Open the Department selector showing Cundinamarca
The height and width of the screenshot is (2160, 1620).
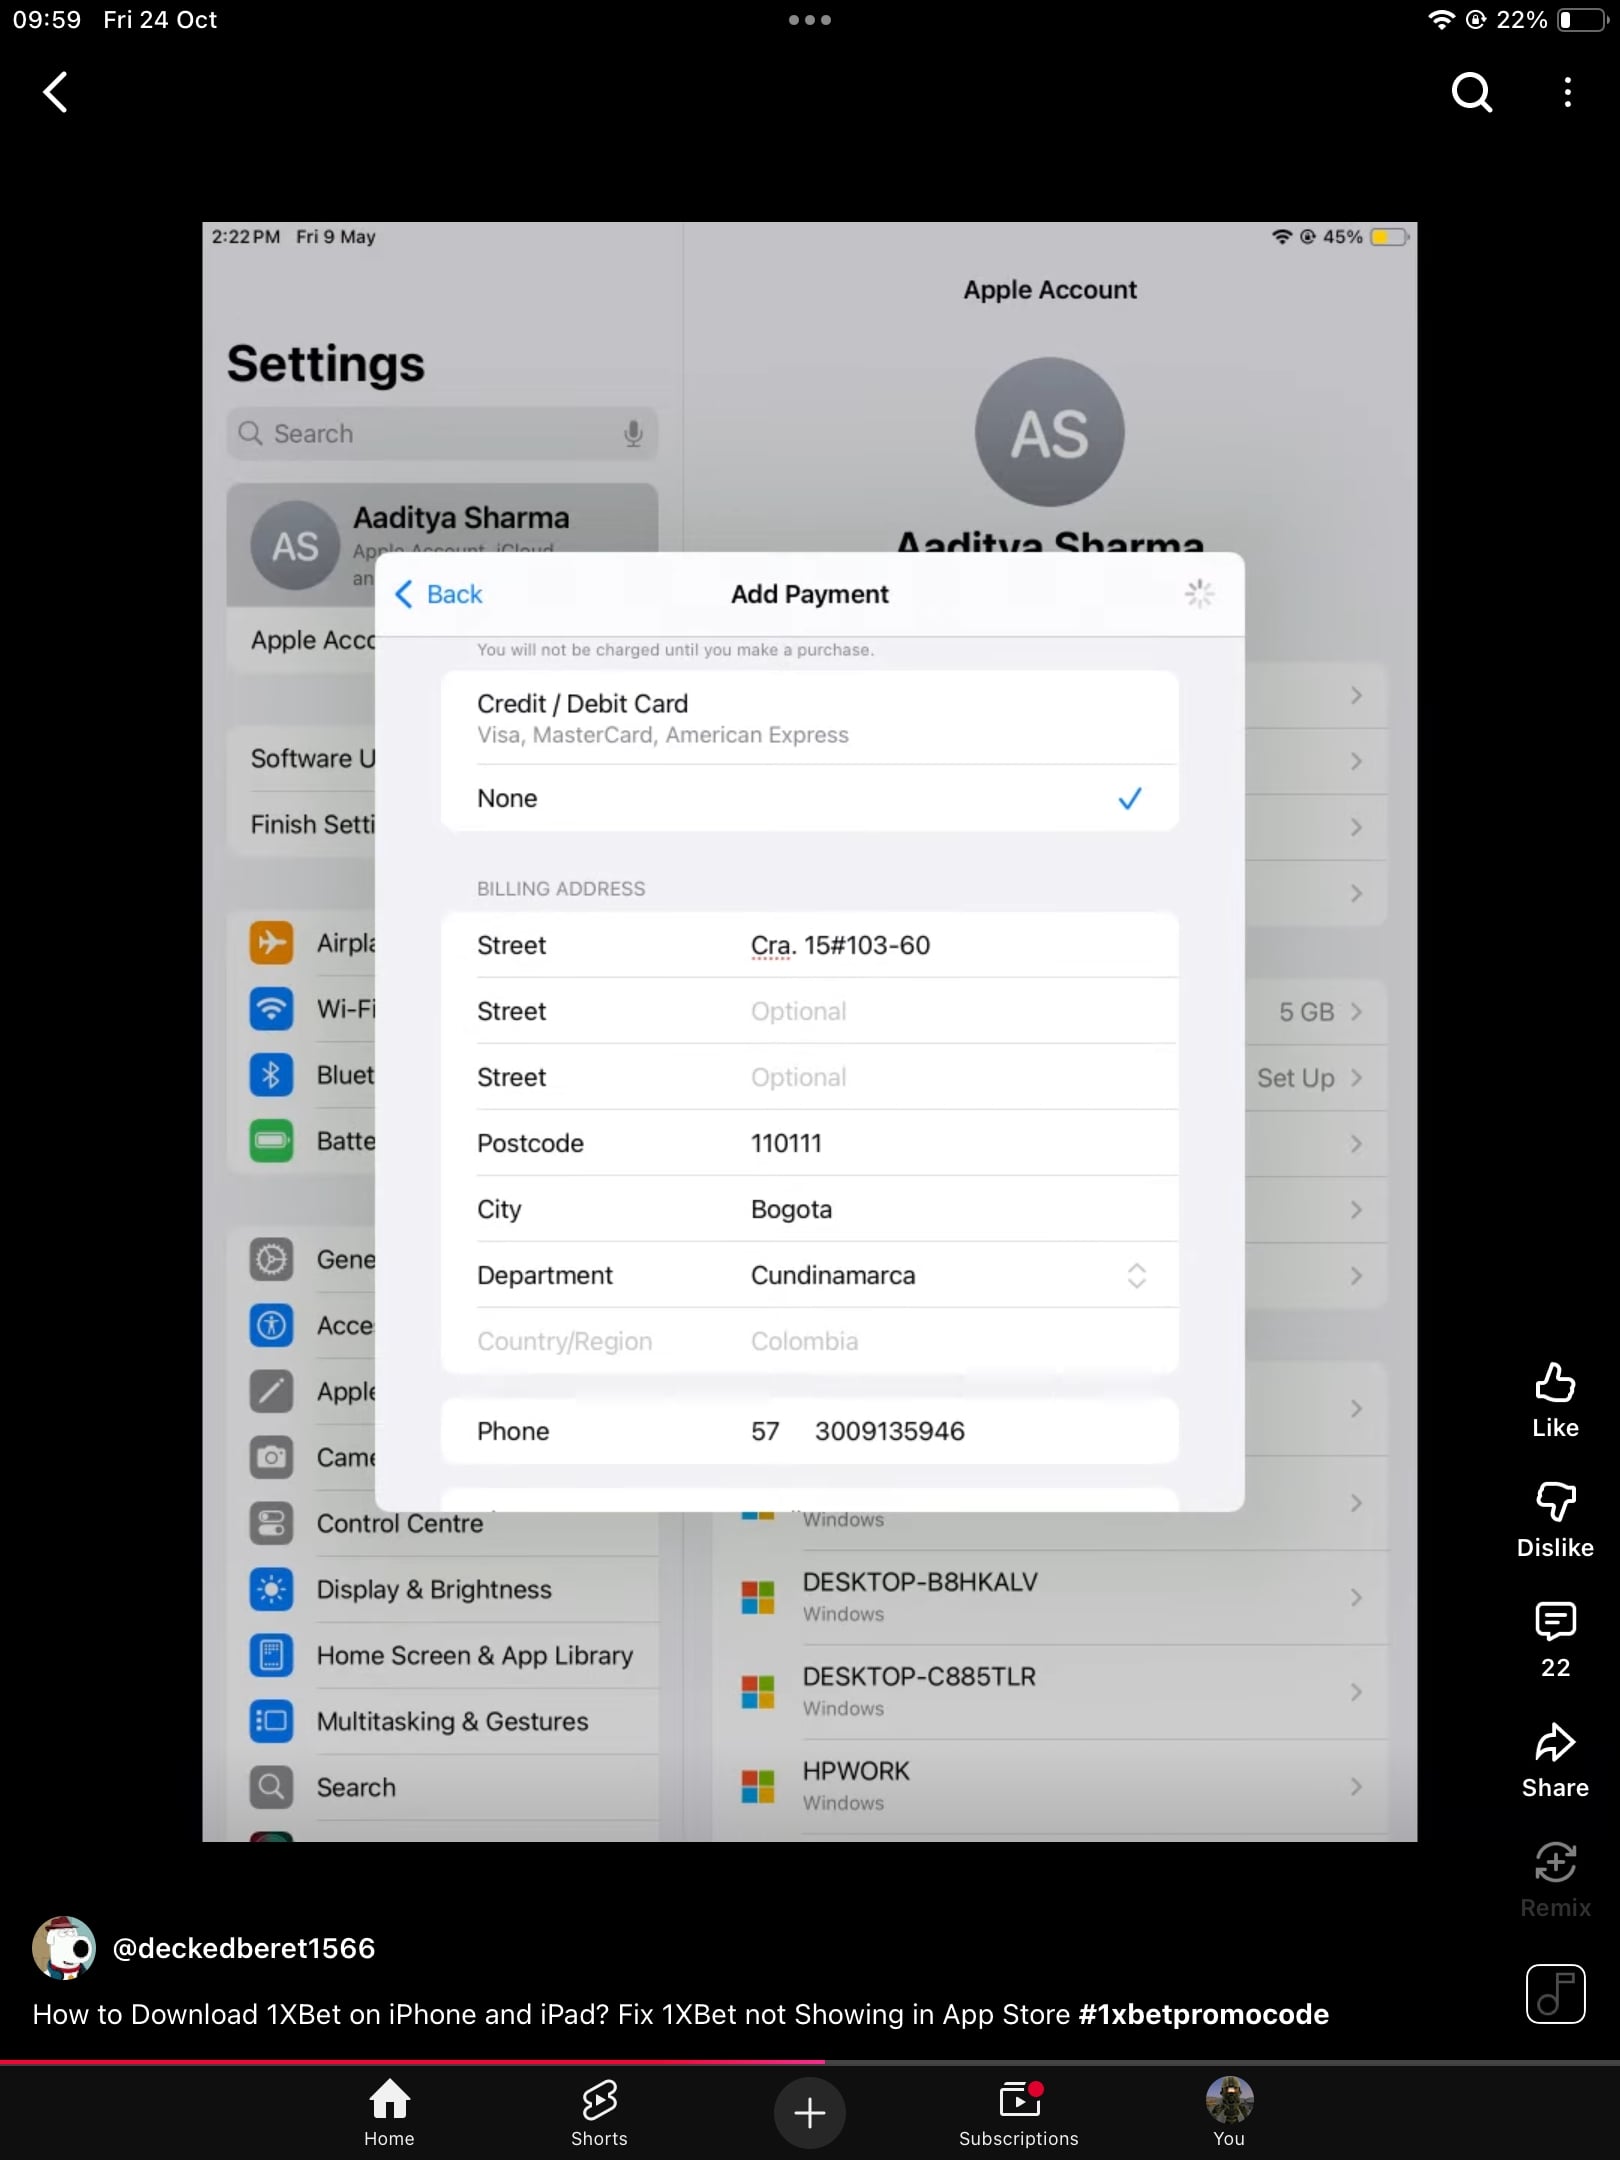coord(1135,1275)
